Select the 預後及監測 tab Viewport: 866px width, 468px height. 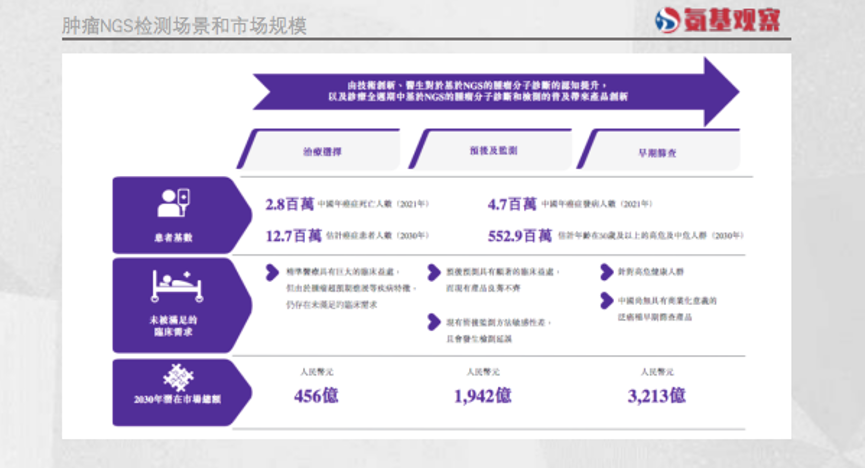coord(488,153)
